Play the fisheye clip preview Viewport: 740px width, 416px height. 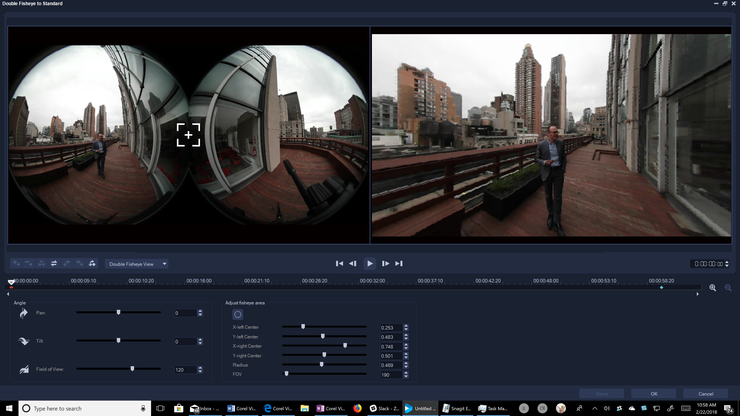click(370, 263)
